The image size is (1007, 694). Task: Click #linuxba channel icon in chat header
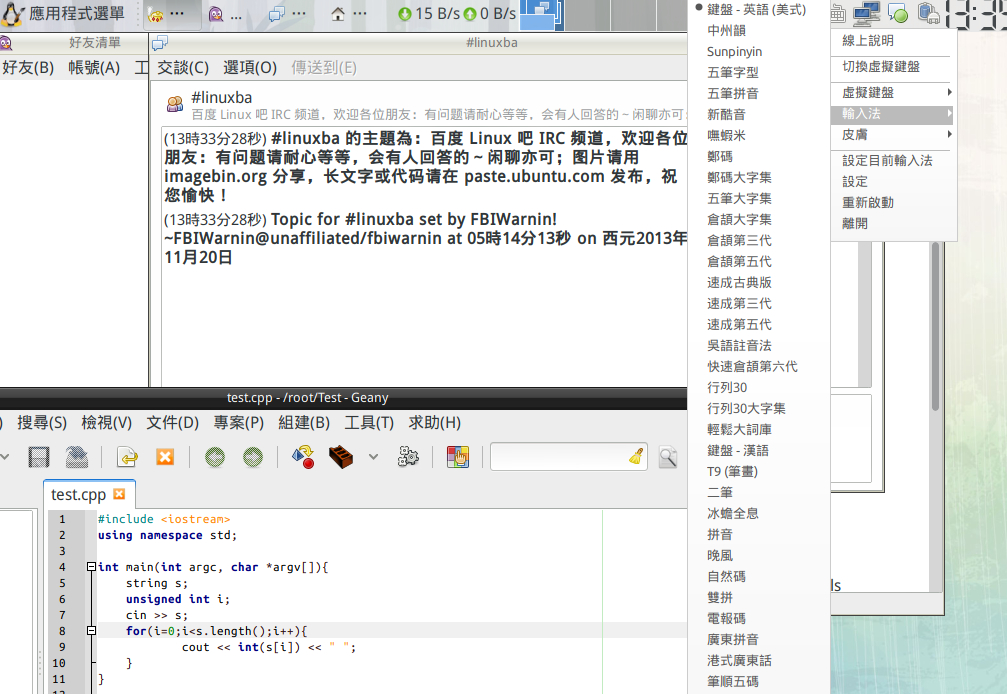175,104
